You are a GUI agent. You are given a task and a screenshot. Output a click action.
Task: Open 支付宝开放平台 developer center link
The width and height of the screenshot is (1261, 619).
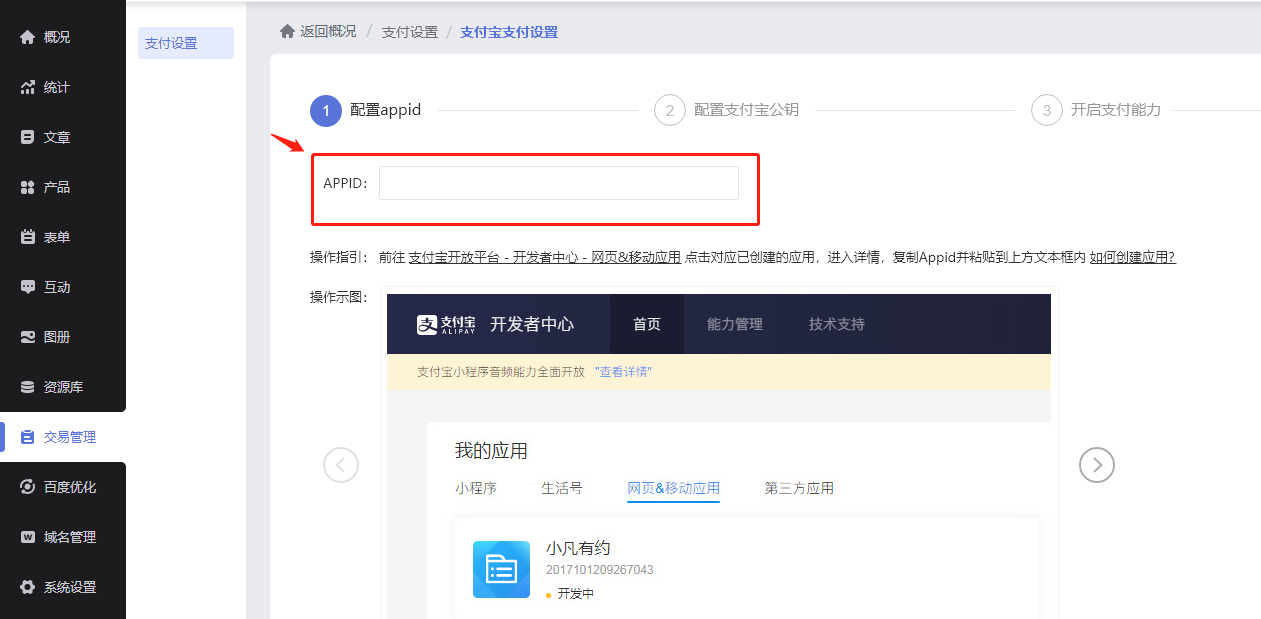545,257
